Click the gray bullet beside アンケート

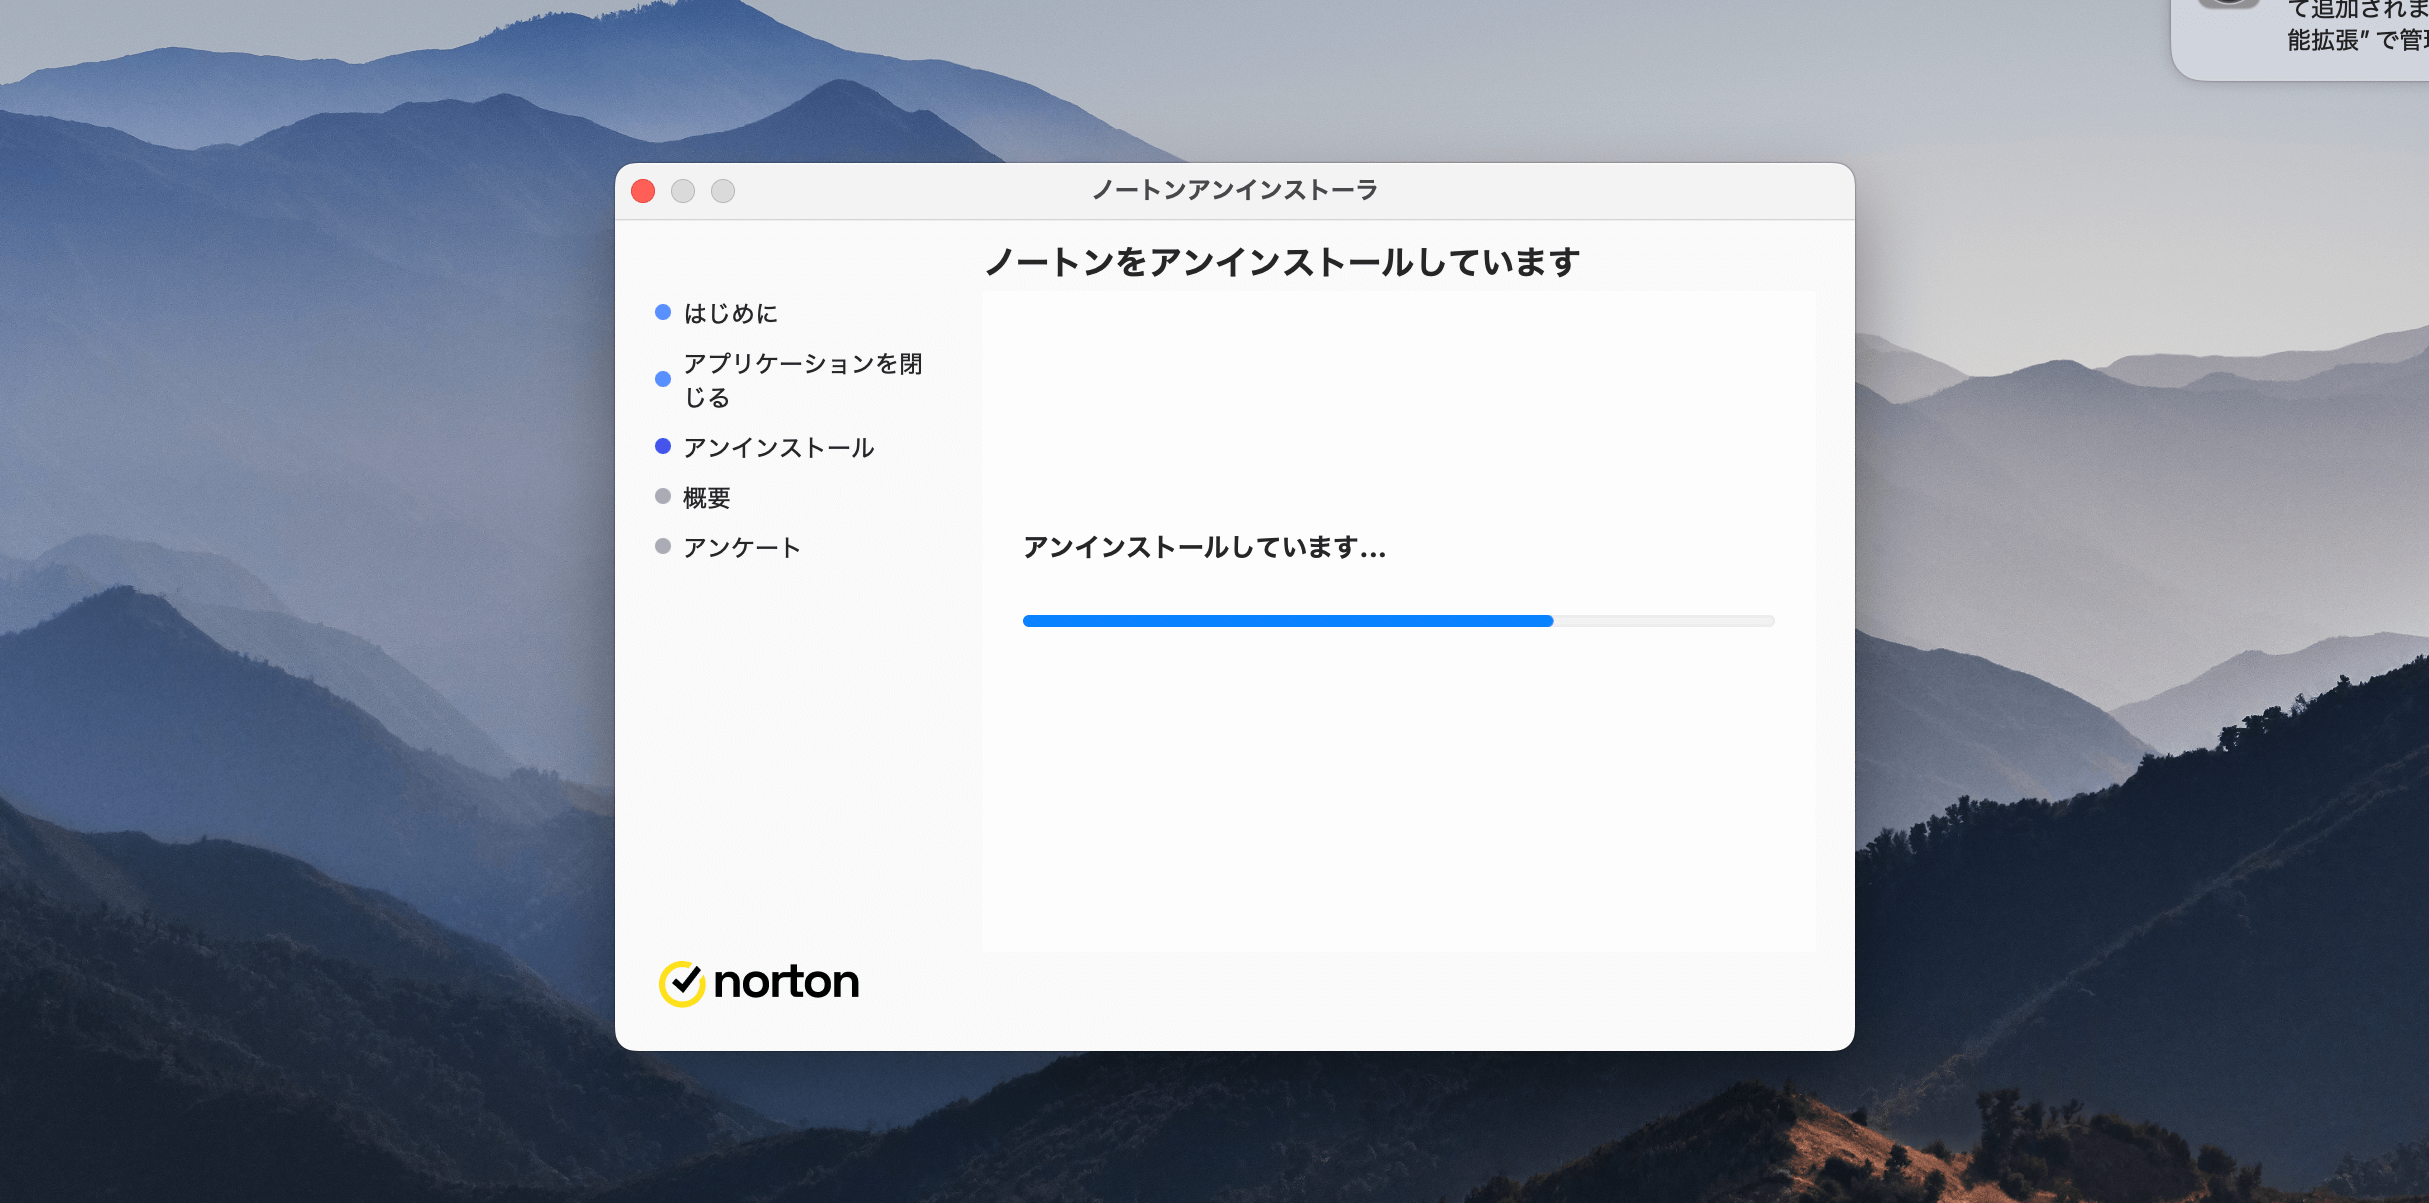[662, 546]
